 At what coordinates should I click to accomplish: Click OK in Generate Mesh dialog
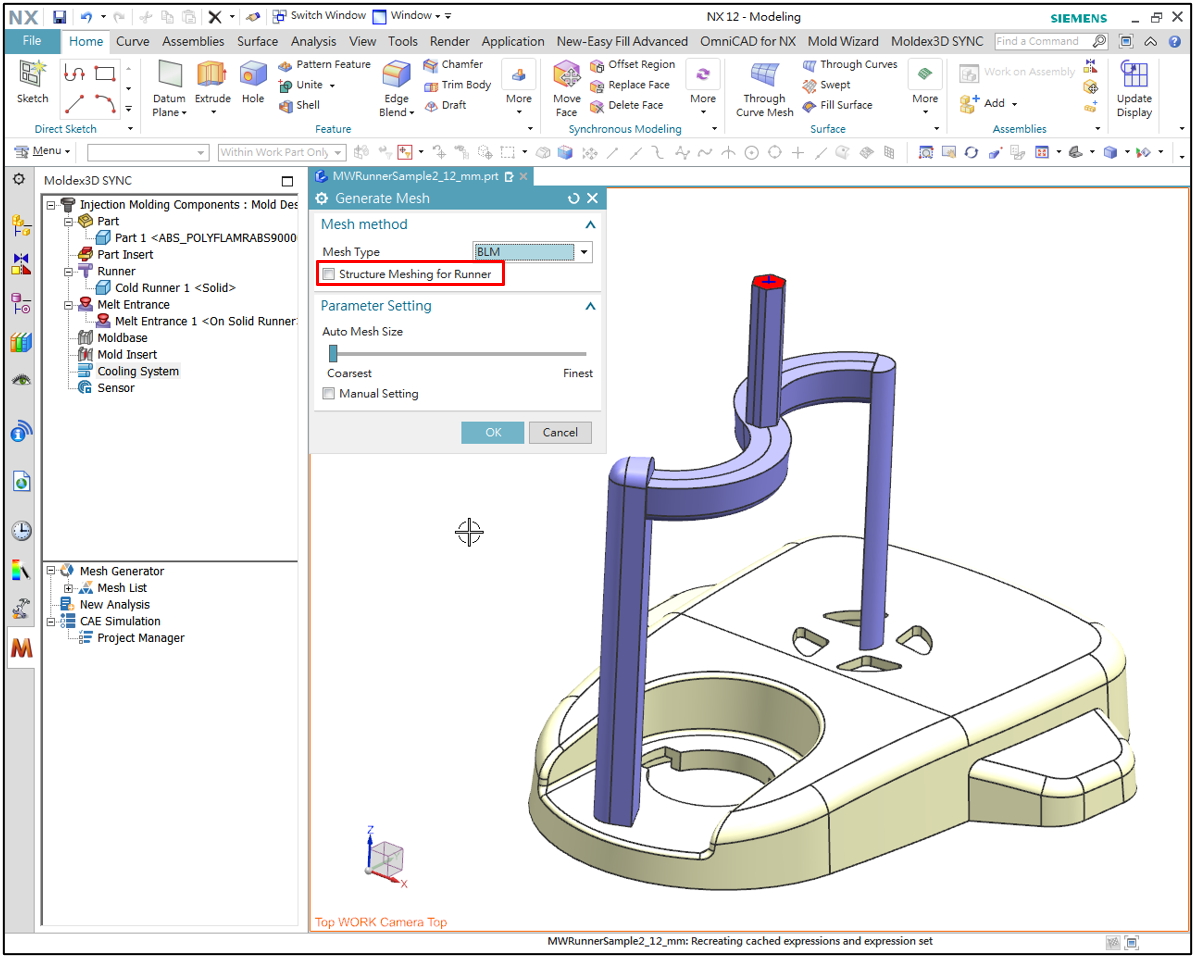pos(493,433)
